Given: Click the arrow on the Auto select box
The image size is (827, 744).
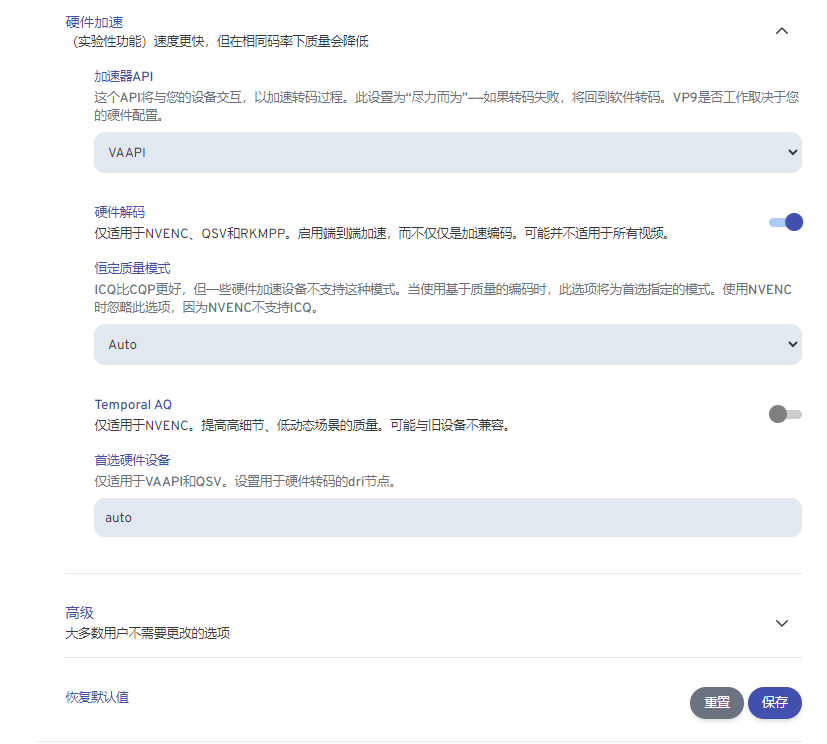Looking at the screenshot, I should click(792, 344).
